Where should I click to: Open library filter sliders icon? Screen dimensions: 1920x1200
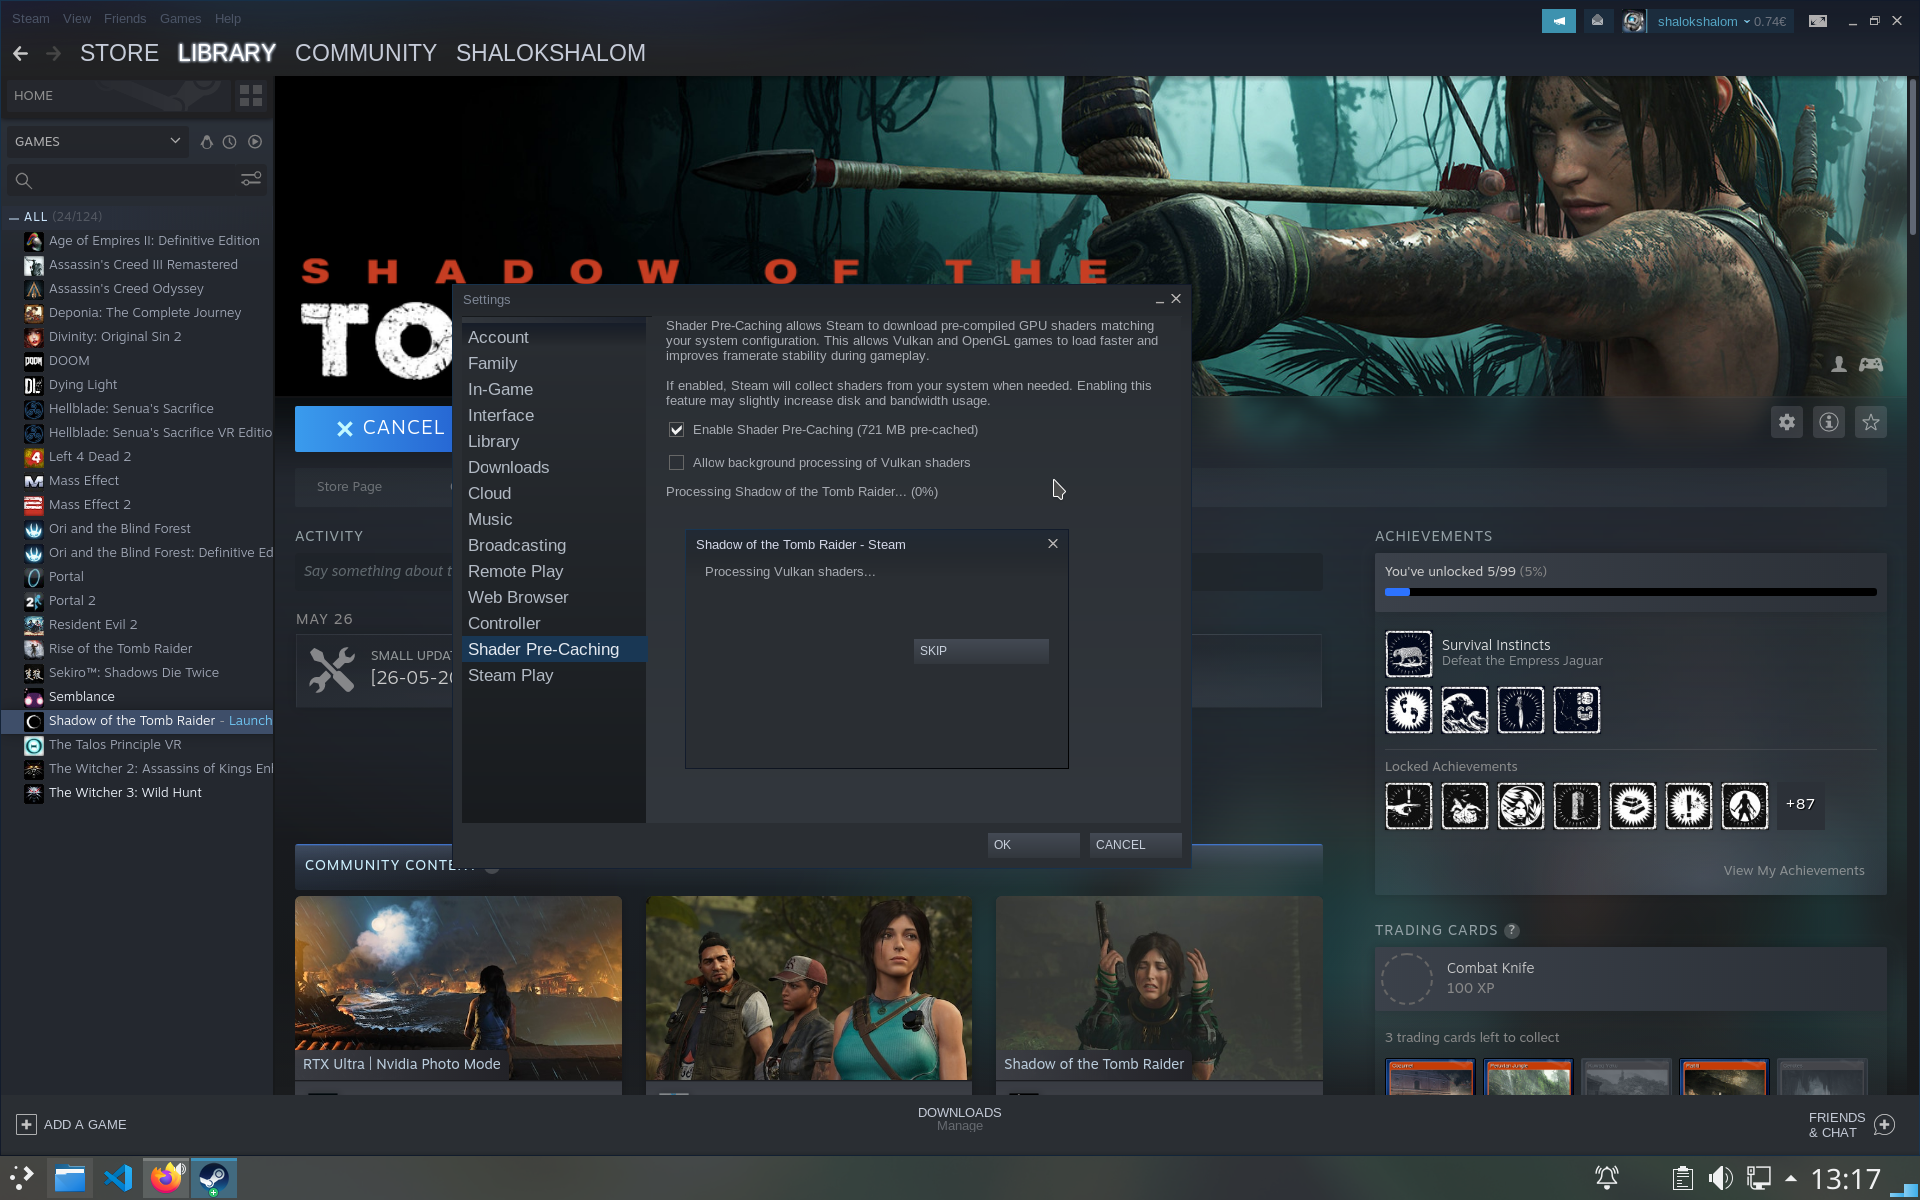point(250,179)
